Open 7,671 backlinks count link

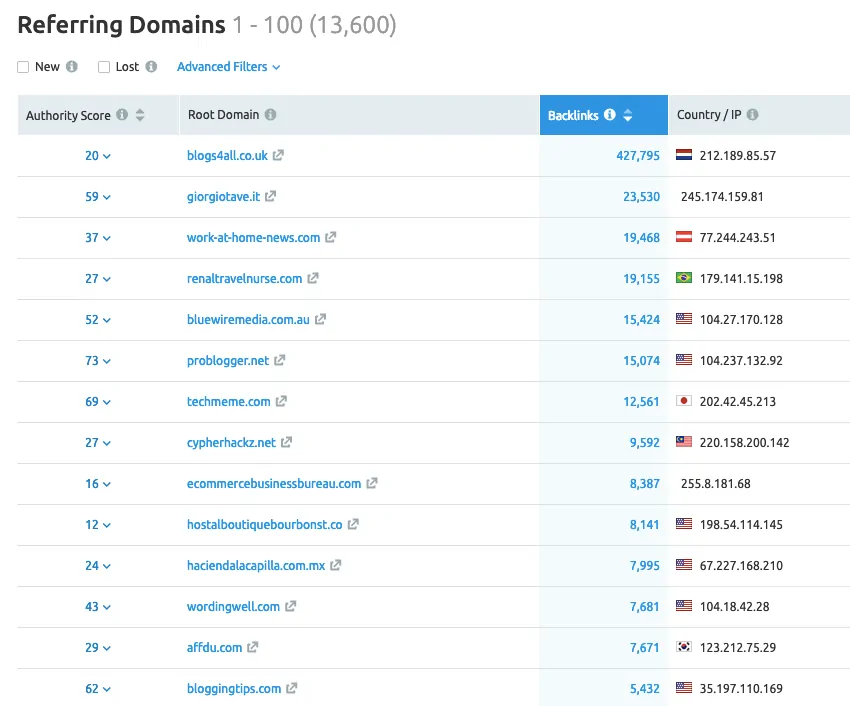(x=645, y=648)
